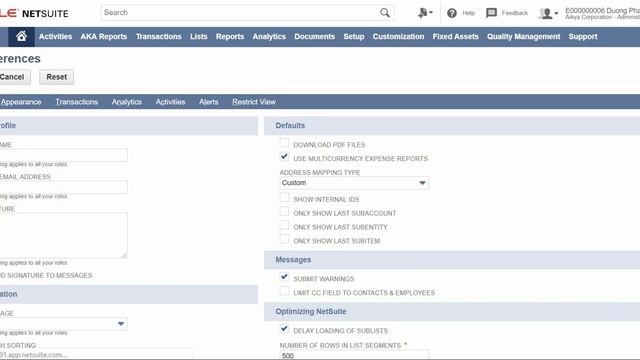Screen dimensions: 640x360
Task: Switch to the Activities preferences subtab
Action: (x=170, y=102)
